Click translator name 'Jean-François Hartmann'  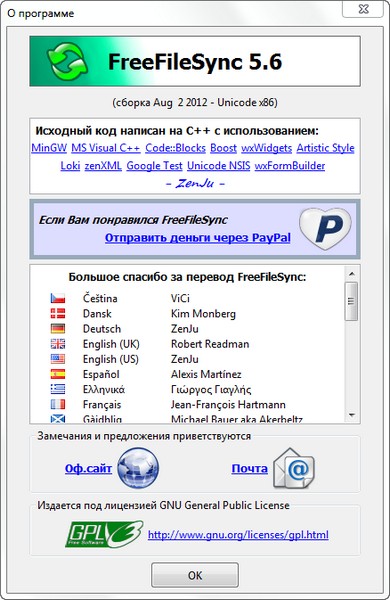point(228,404)
